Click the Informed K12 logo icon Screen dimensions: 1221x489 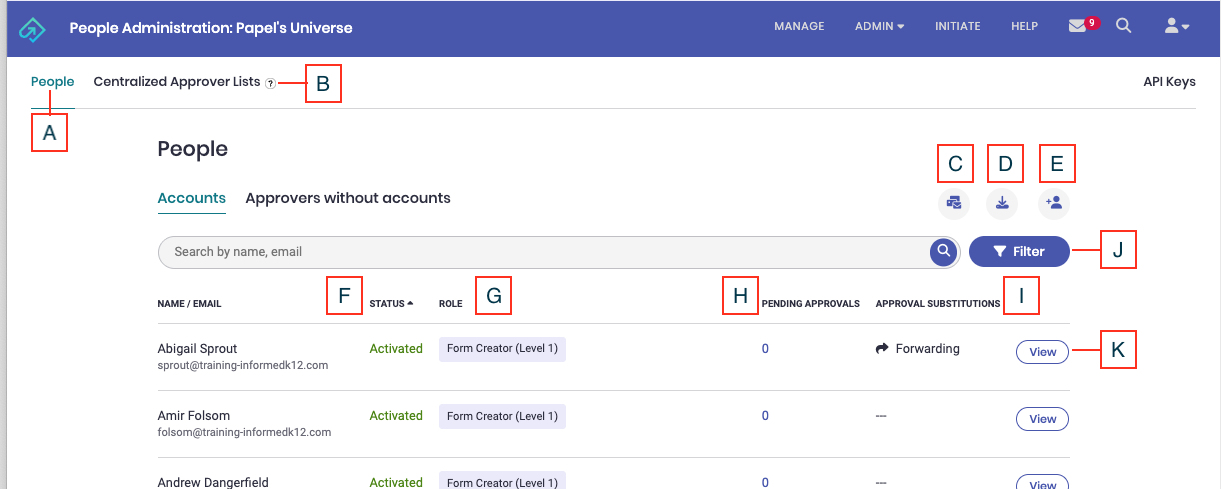pyautogui.click(x=32, y=28)
